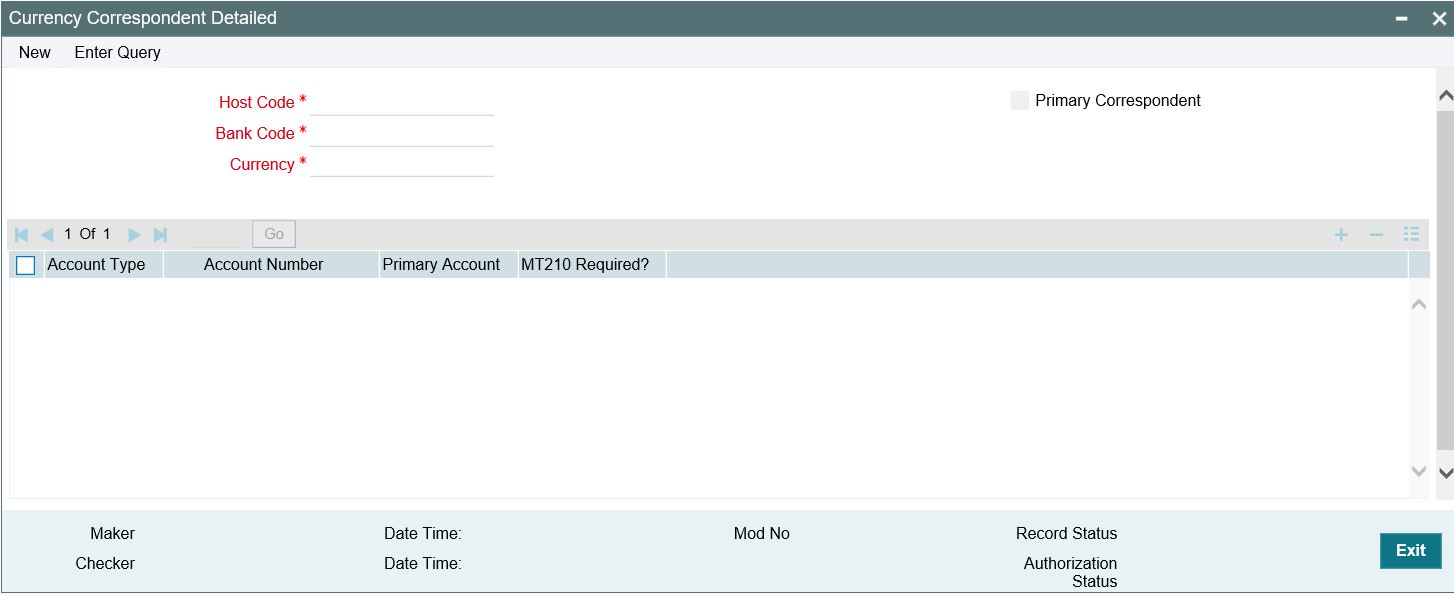
Task: Close the Currency Correspondent Detailed window
Action: pyautogui.click(x=1439, y=19)
